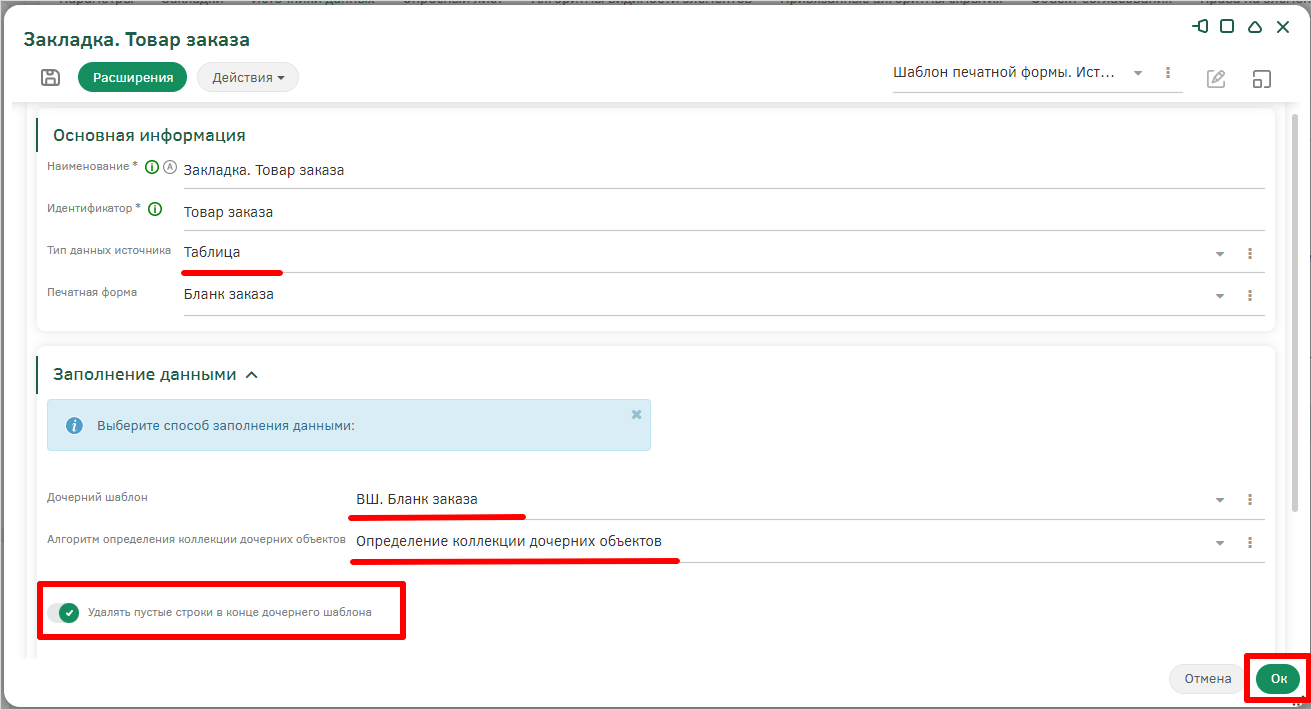Click the info icon next to Идентификатор
Image resolution: width=1312 pixels, height=710 pixels.
coord(155,209)
